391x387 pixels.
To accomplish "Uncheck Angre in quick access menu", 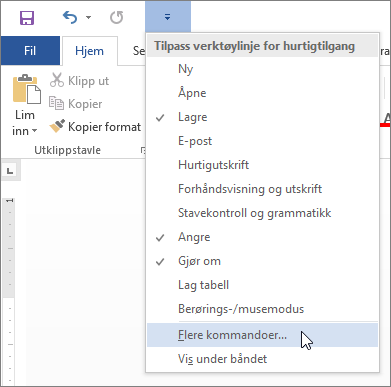I will [262, 237].
